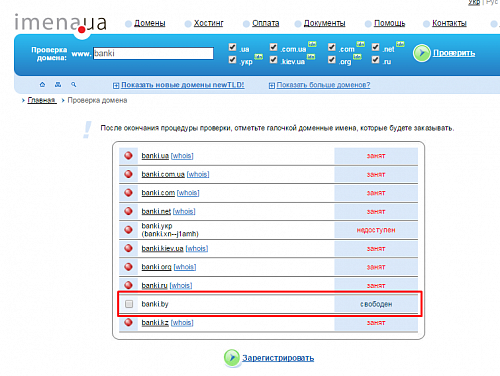Click the red status dot for banki.kz
Viewport: 500px width, 376px height.
[x=128, y=323]
